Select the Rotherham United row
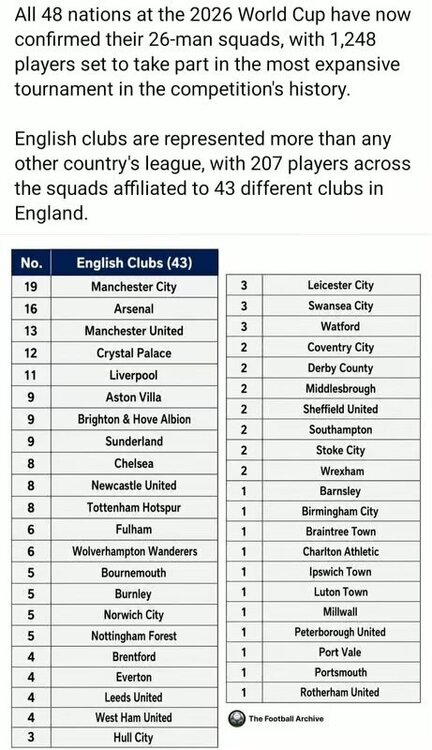432x750 pixels. click(323, 692)
